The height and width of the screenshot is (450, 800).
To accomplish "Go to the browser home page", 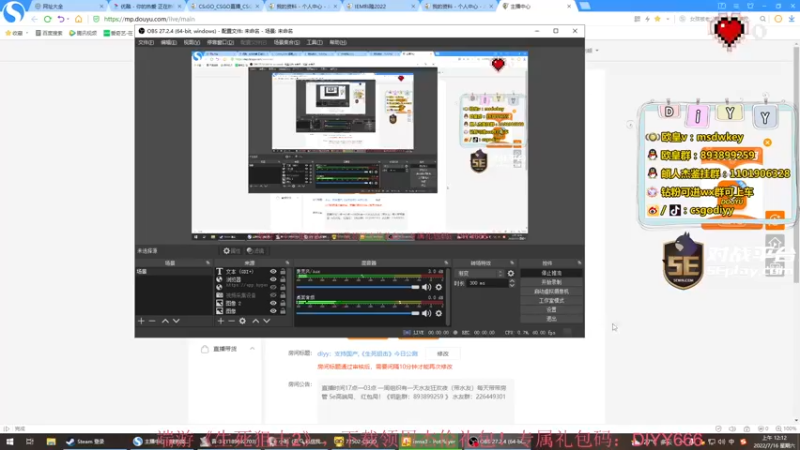I will point(78,19).
